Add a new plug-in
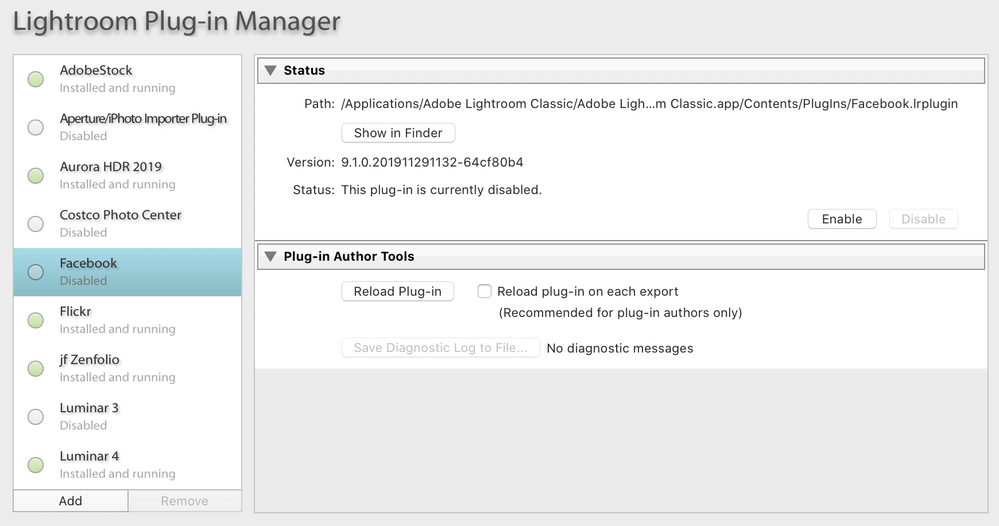999x526 pixels. tap(71, 501)
